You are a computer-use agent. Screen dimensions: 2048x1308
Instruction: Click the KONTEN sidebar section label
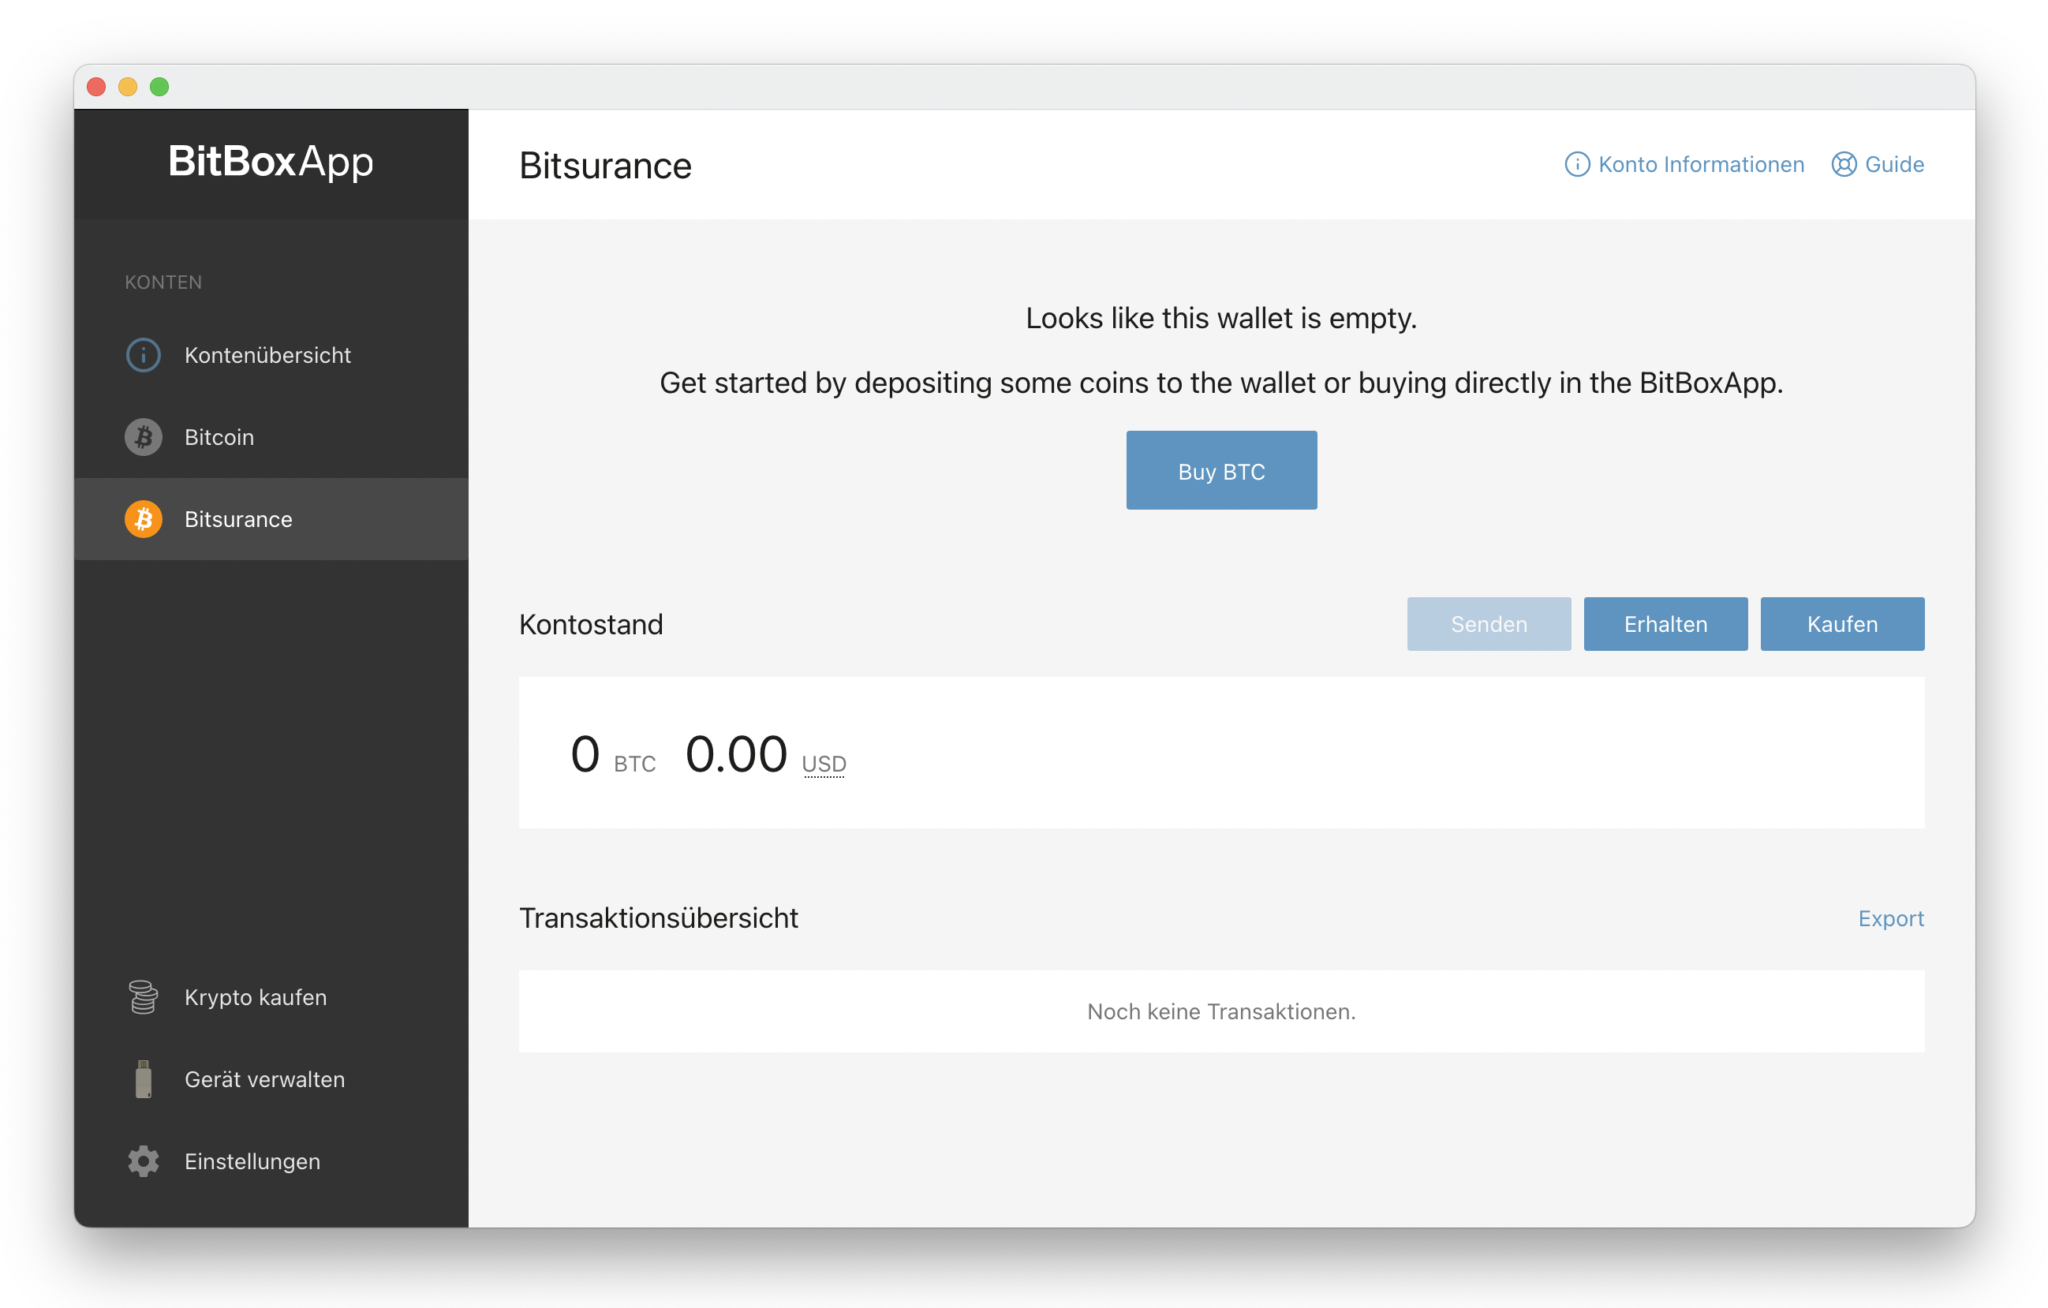163,282
